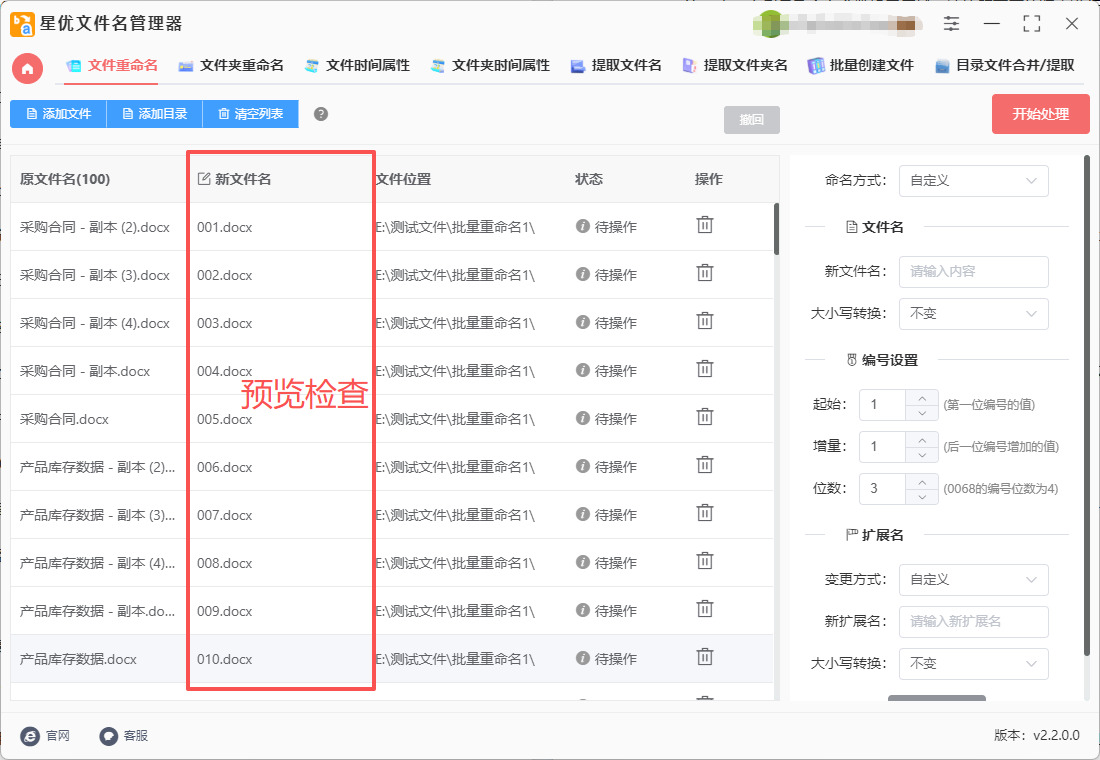Image resolution: width=1100 pixels, height=760 pixels.
Task: Expand the 命名方式 dropdown
Action: click(x=973, y=181)
